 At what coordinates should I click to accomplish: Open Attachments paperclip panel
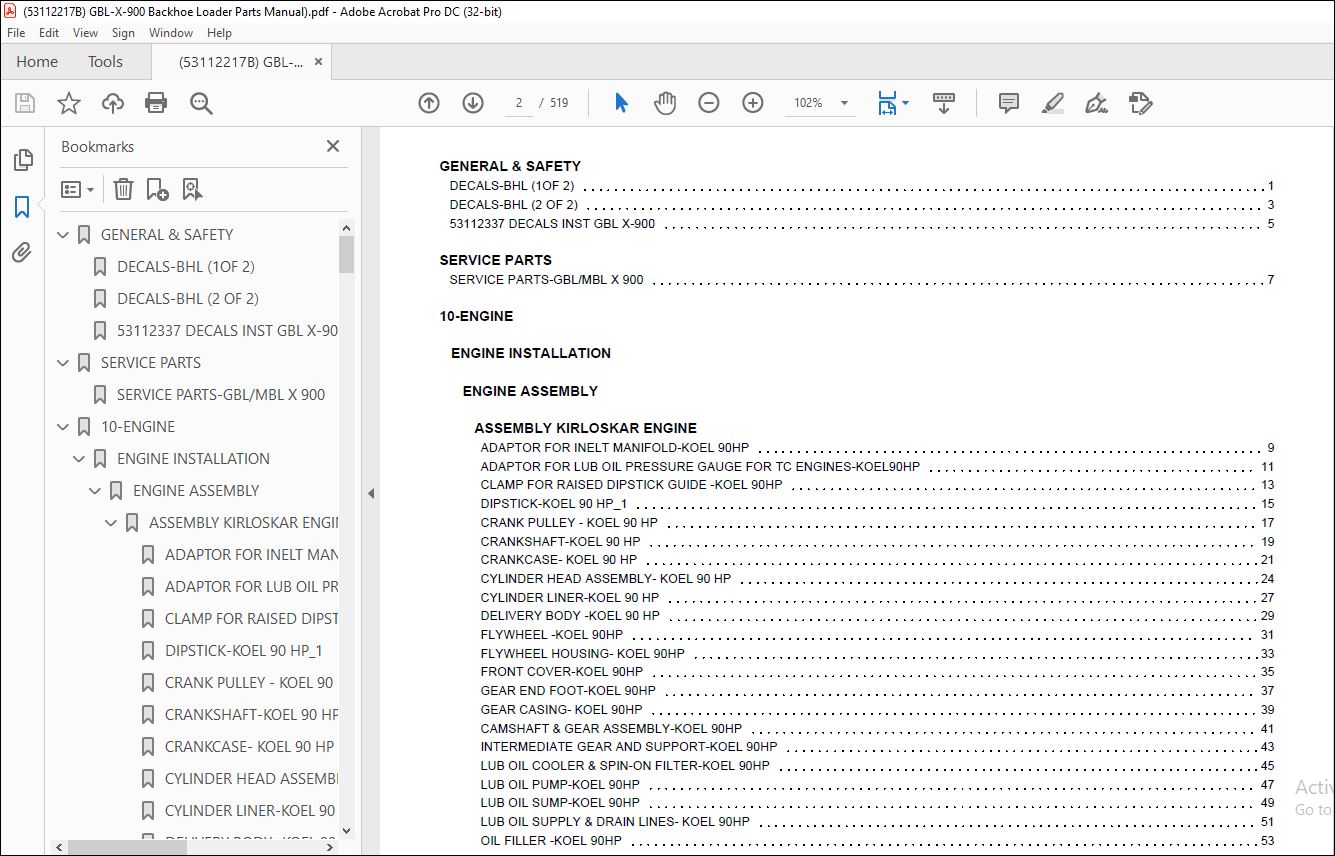(22, 253)
